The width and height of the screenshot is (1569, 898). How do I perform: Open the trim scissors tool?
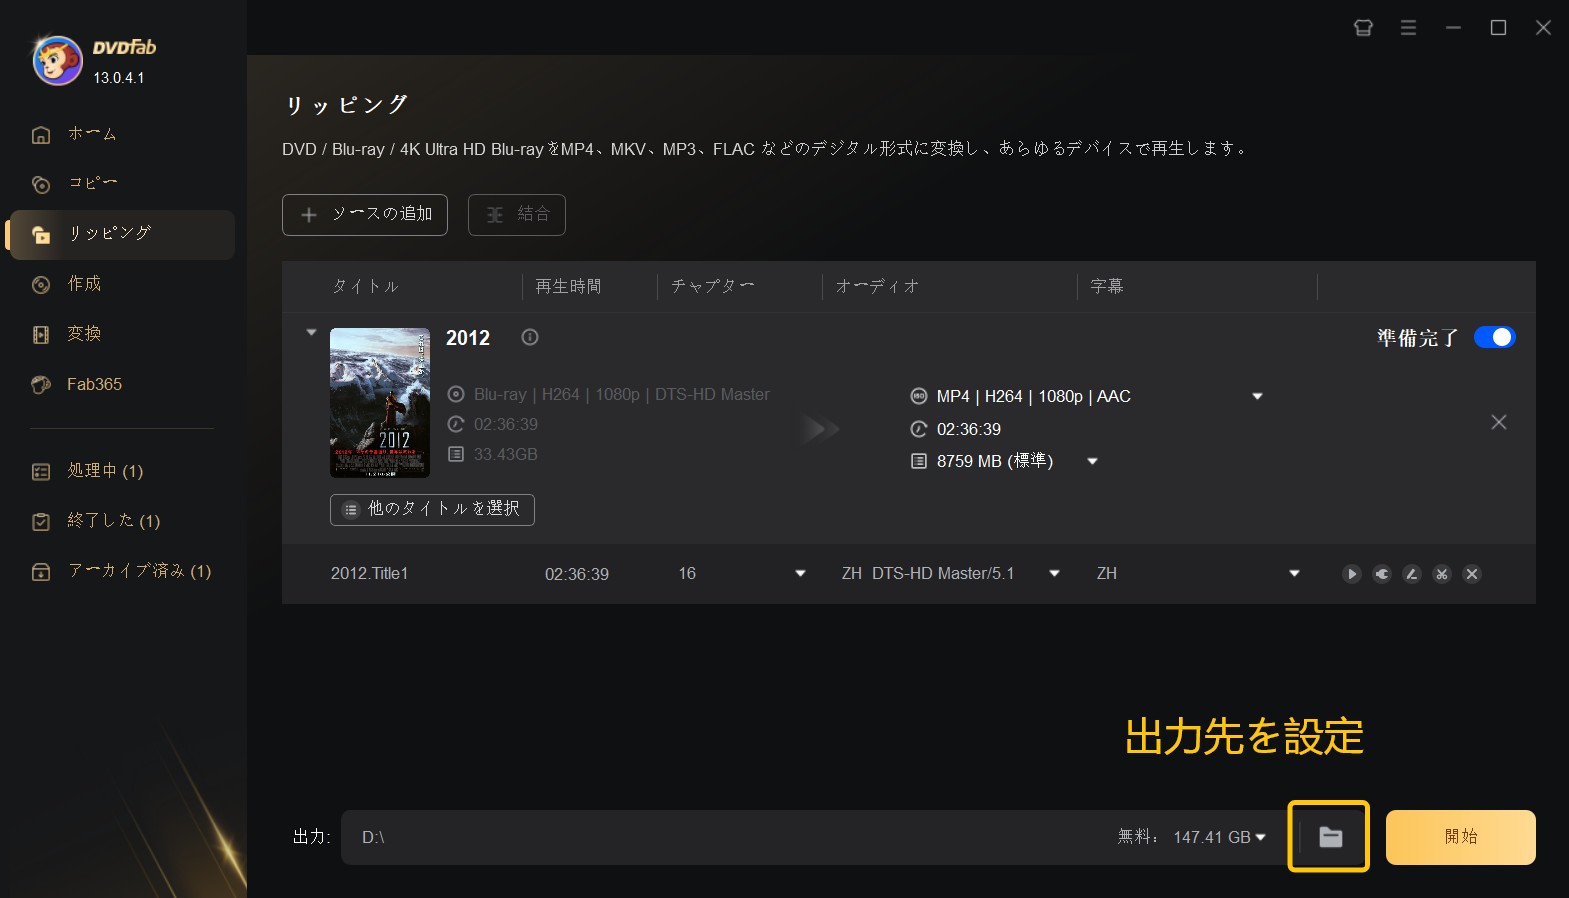pyautogui.click(x=1442, y=574)
